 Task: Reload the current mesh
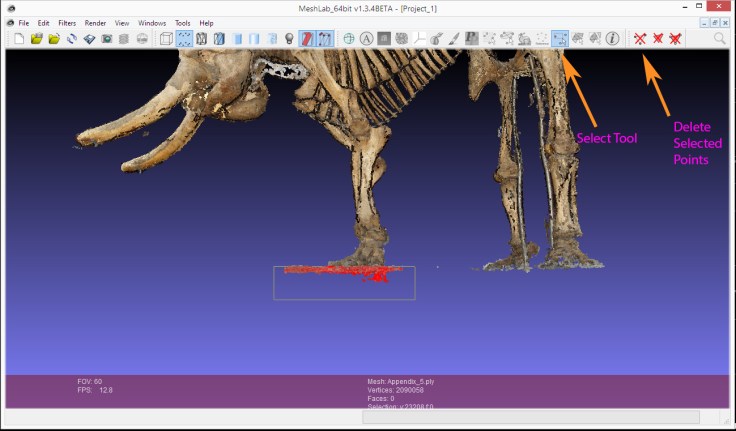point(72,39)
